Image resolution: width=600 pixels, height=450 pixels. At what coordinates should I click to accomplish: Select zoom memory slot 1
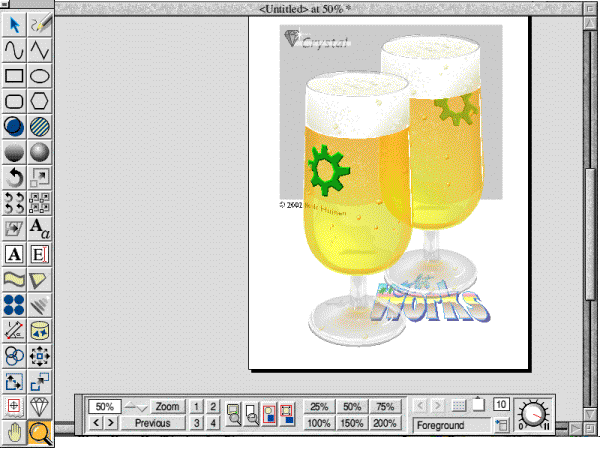click(x=197, y=407)
